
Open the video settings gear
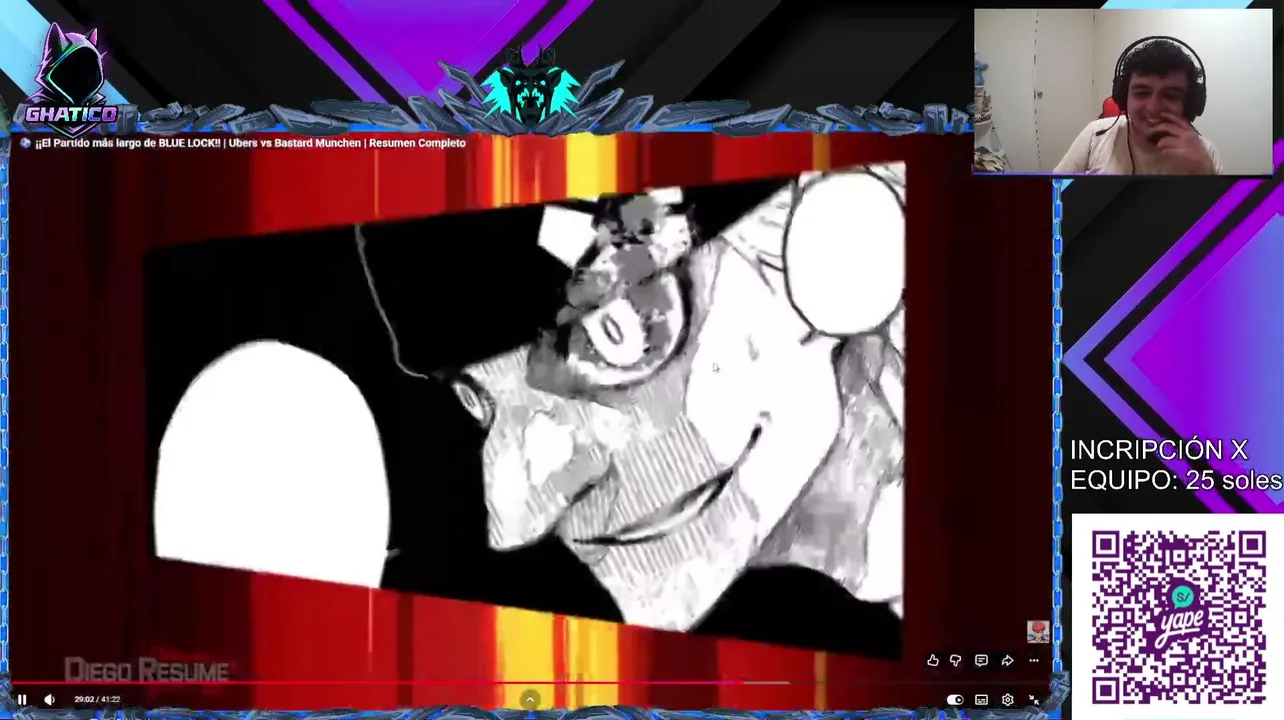coord(1007,700)
